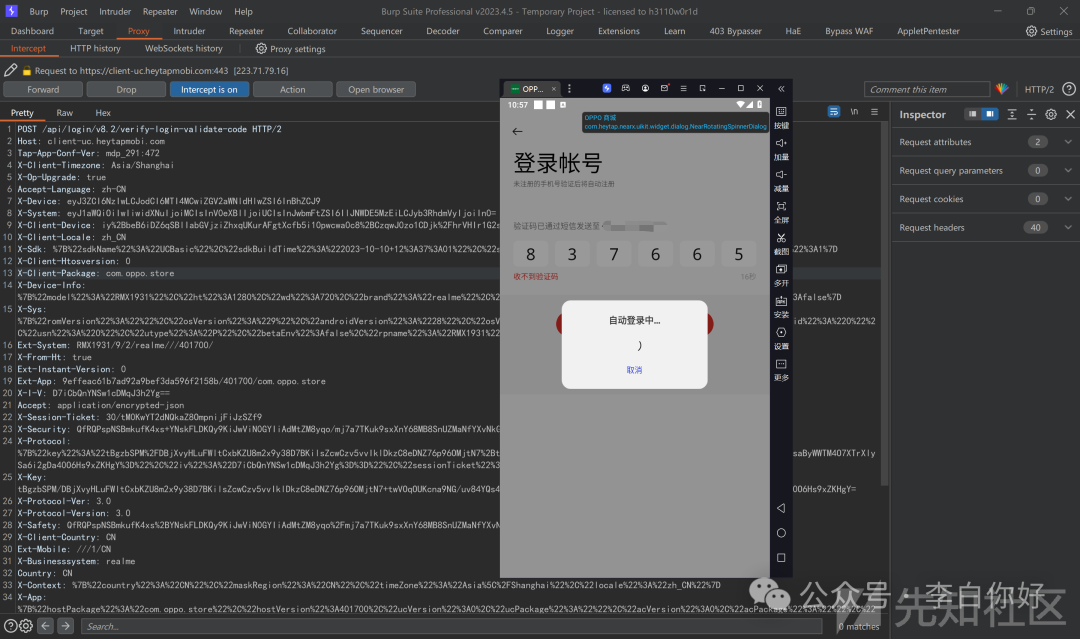The width and height of the screenshot is (1080, 639).
Task: Click the pencil edit icon beside request URL
Action: tap(10, 70)
